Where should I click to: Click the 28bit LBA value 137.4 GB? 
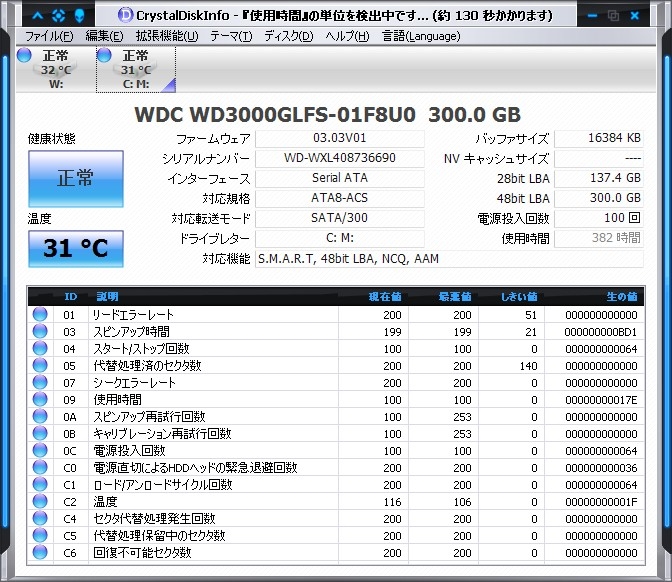(x=599, y=178)
